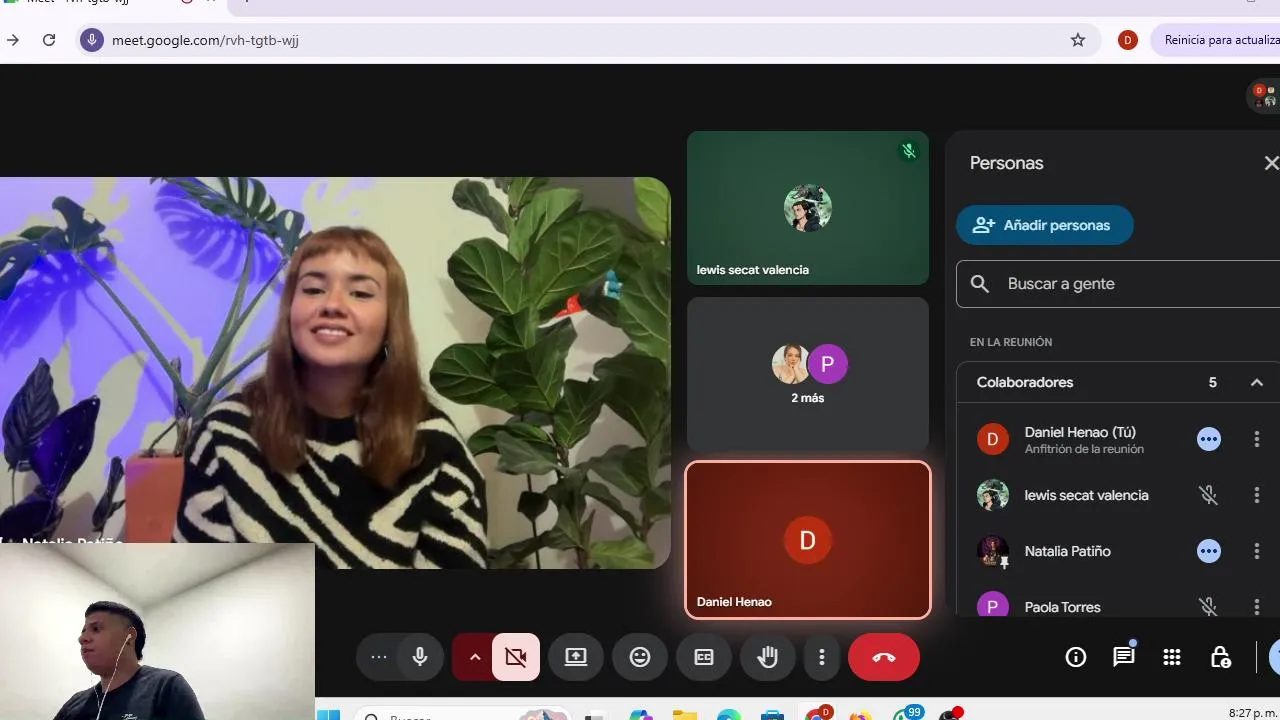Screen dimensions: 1280x720
Task: Click the address bar URL meet.google.com/rvh-tgtb-wjj
Action: (x=205, y=40)
